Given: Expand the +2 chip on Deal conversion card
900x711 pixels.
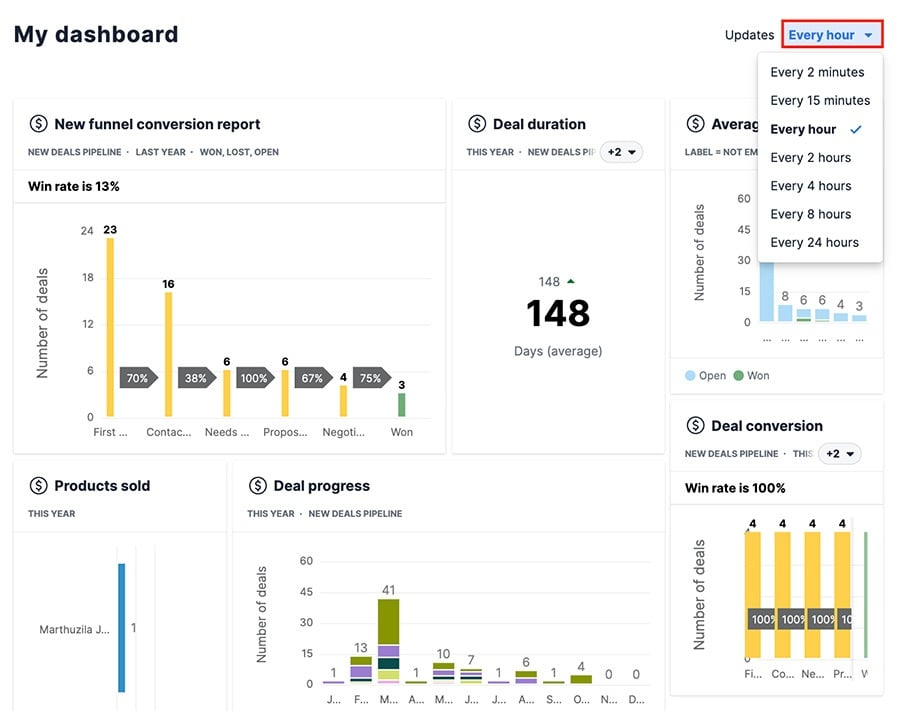Looking at the screenshot, I should click(839, 453).
